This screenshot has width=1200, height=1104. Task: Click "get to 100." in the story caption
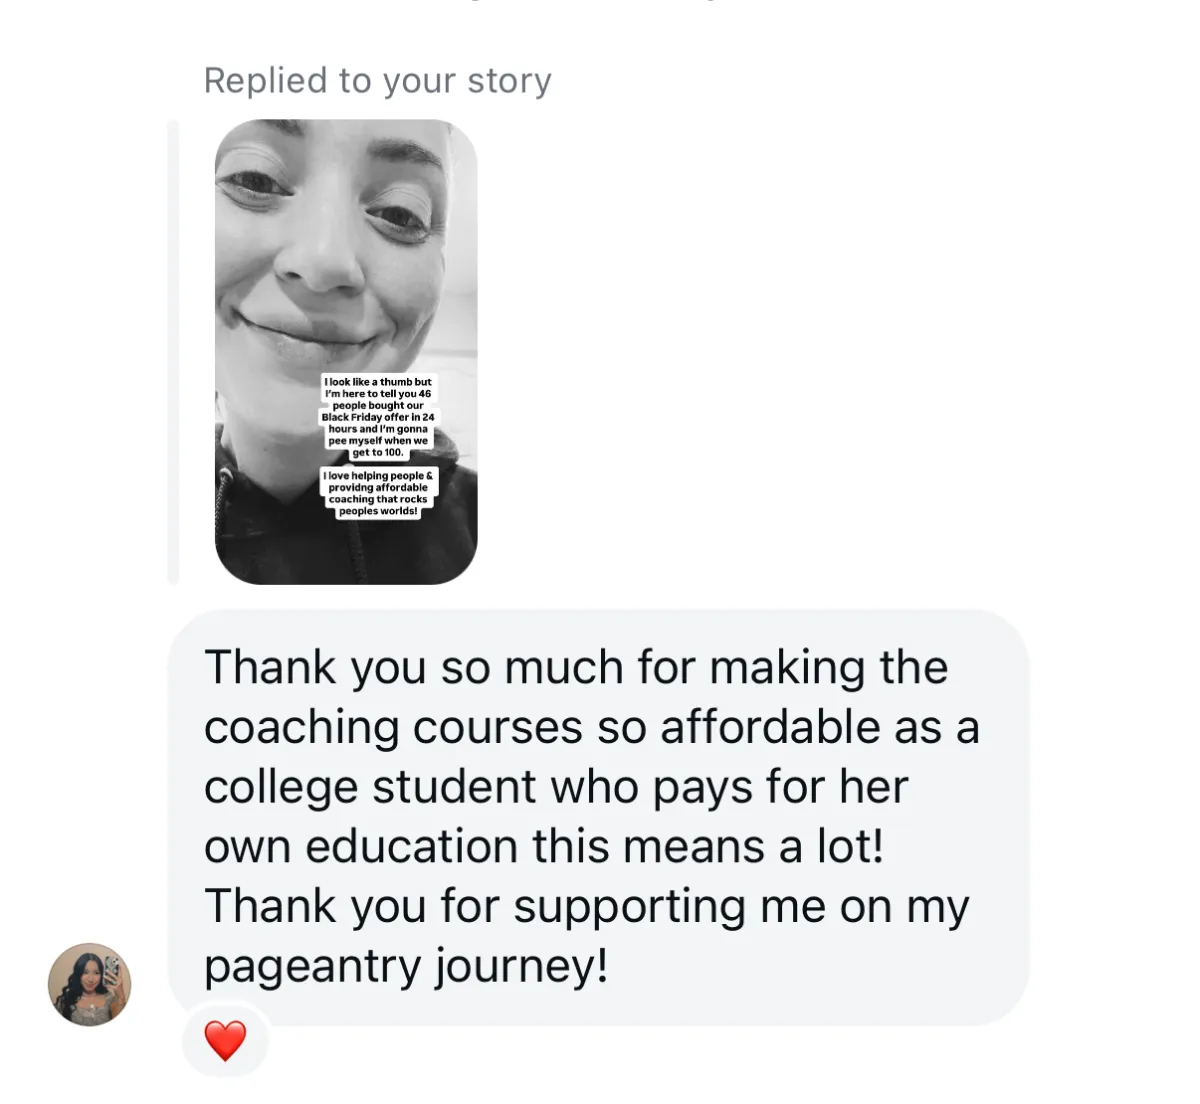click(x=378, y=452)
